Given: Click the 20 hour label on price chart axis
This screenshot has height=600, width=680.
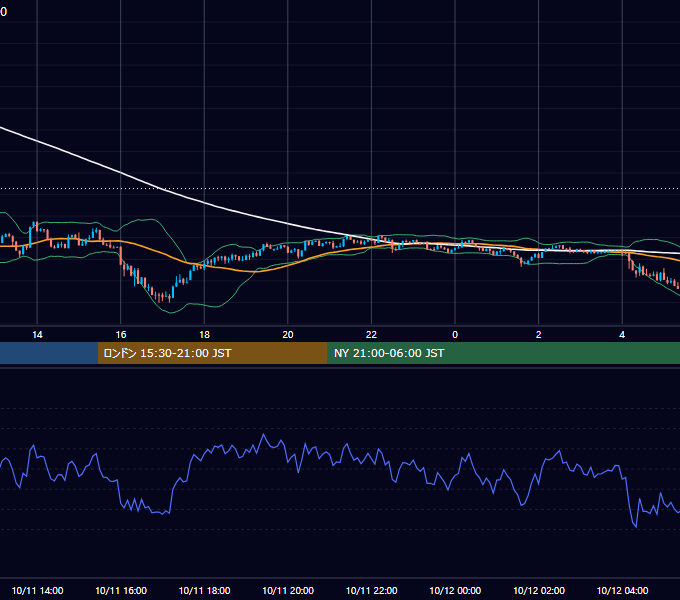Looking at the screenshot, I should coord(288,335).
